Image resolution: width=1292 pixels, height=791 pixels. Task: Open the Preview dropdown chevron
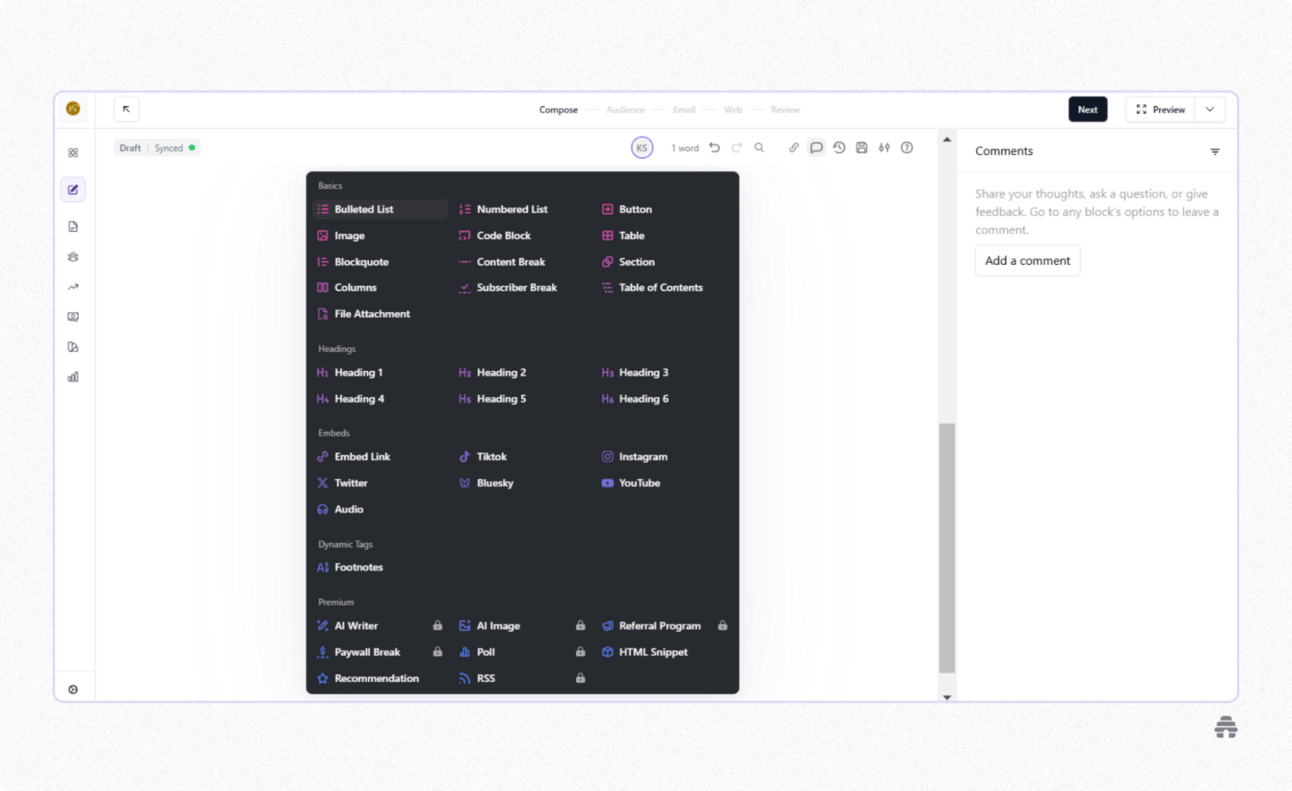[1210, 109]
